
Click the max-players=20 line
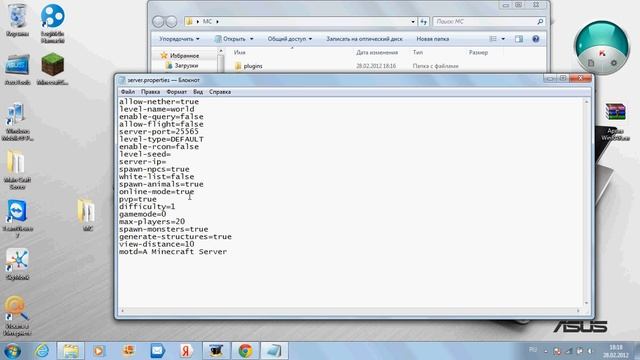[x=152, y=222]
